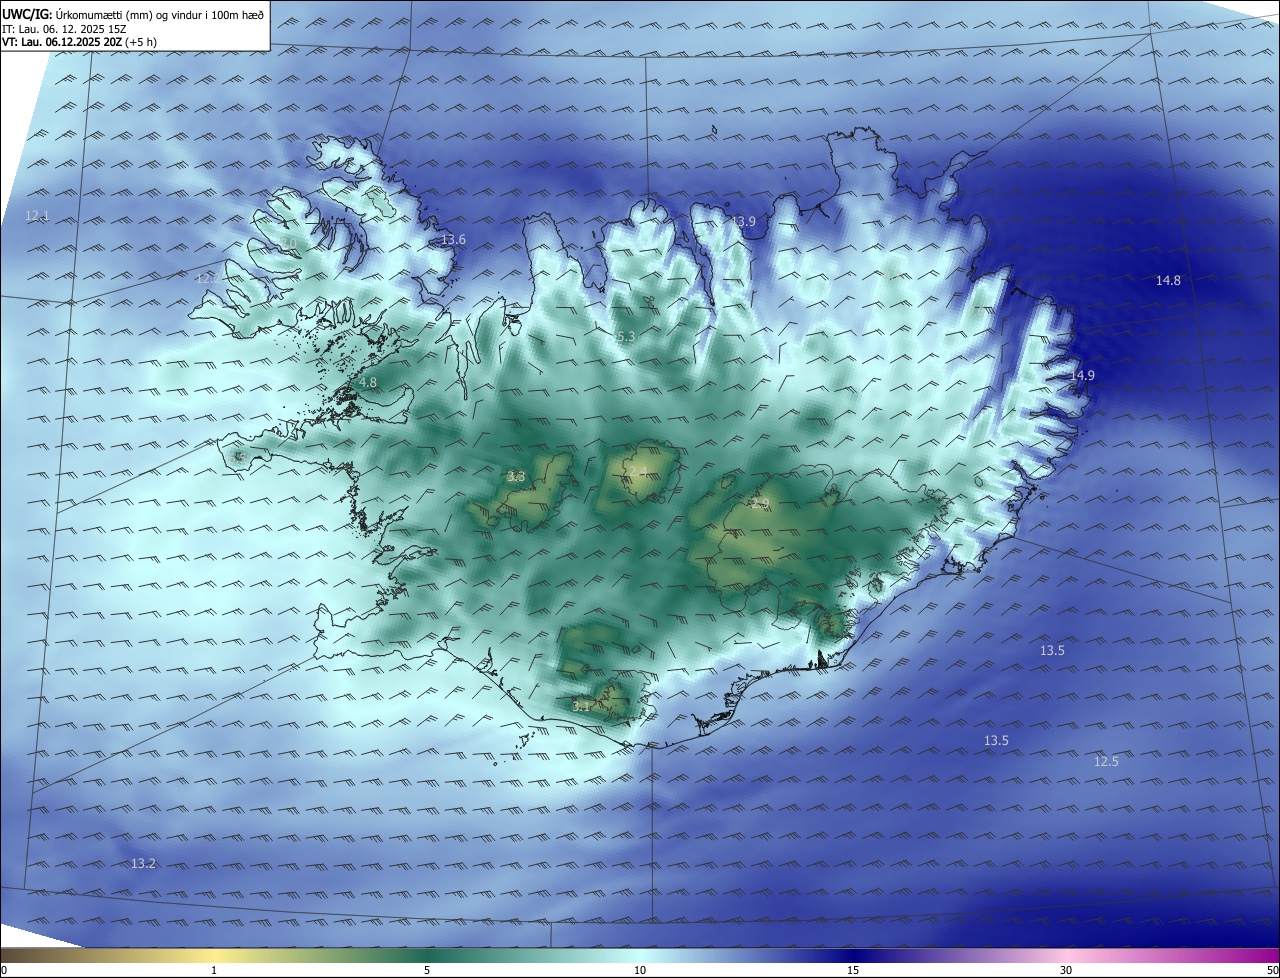The width and height of the screenshot is (1280, 978).
Task: Click the 'VT: Lau. 06.12.2025 20Z (+5 h)' line
Action: coord(79,41)
